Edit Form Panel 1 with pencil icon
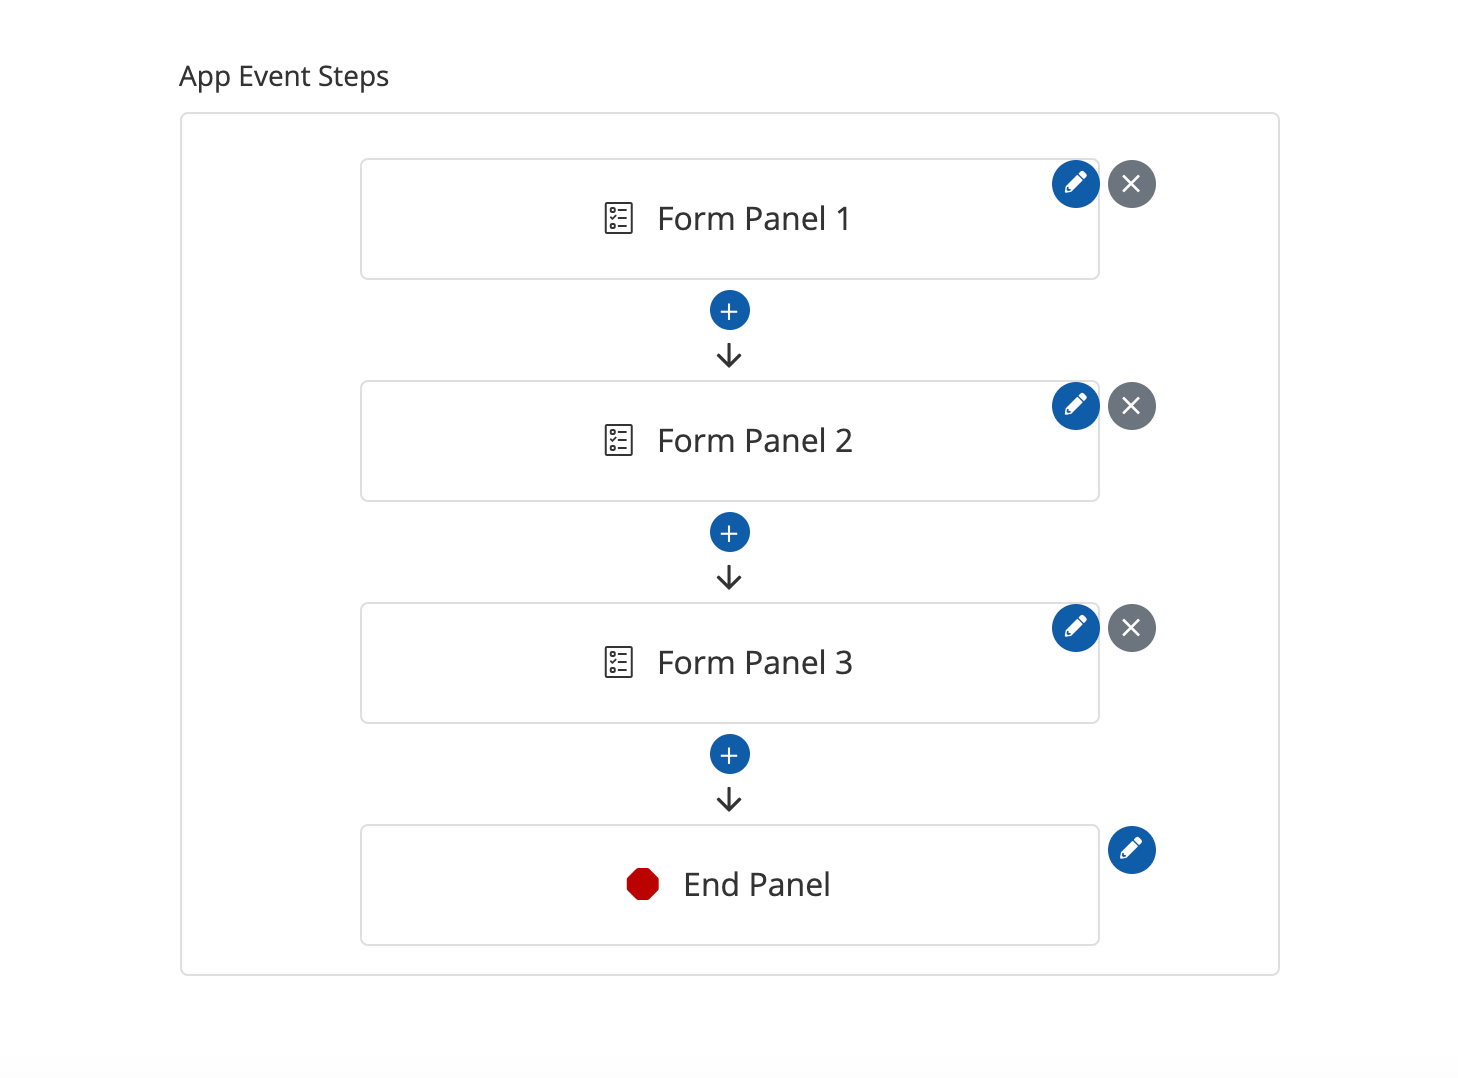 [x=1075, y=184]
